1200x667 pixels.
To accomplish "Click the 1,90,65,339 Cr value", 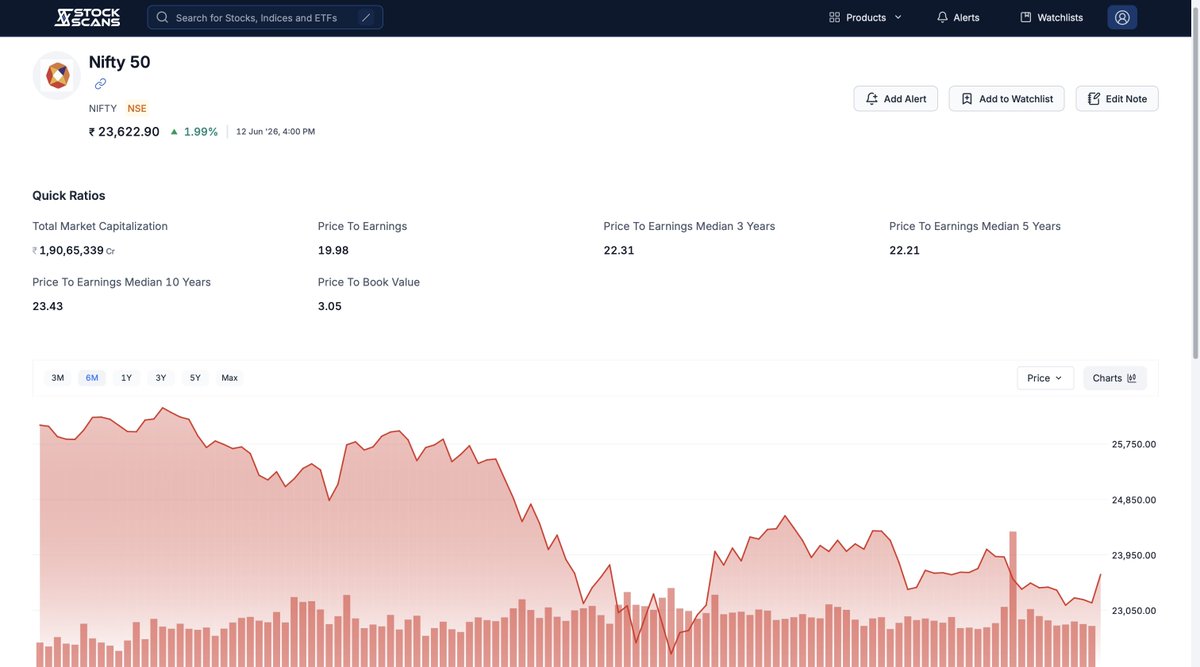I will (74, 250).
